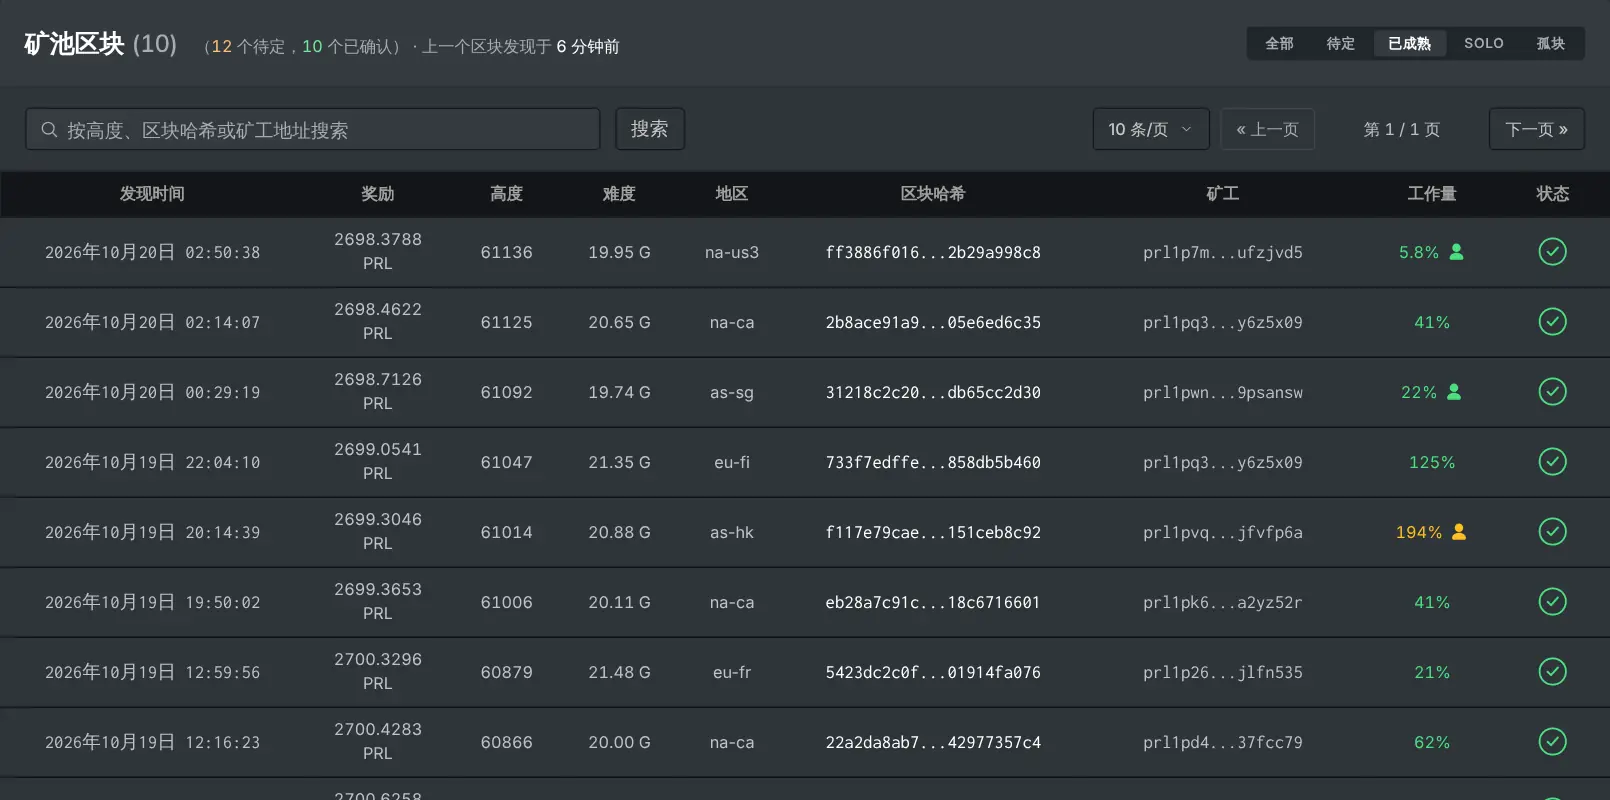Click solo miner icon next to 194%

[x=1459, y=532]
